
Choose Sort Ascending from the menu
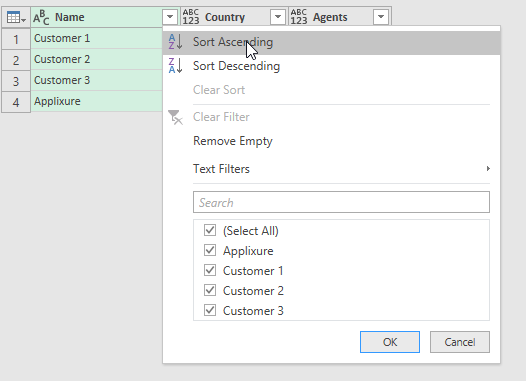tap(331, 42)
